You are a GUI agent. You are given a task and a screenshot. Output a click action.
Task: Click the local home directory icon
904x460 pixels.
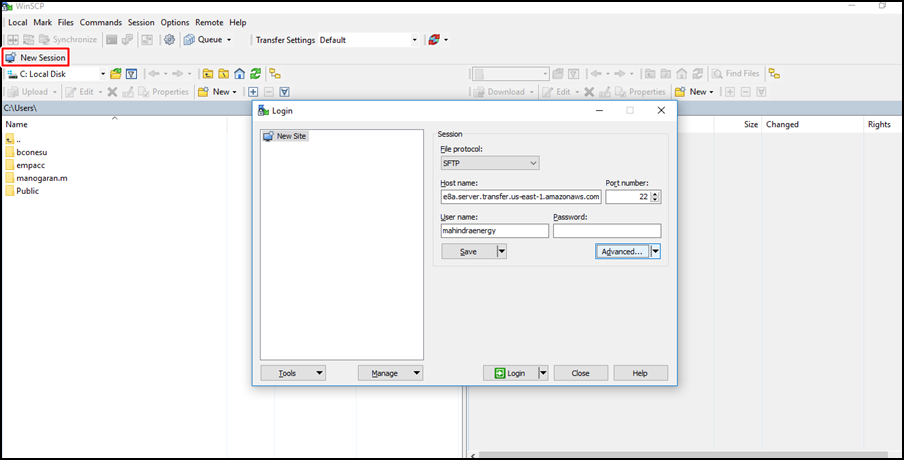click(239, 74)
